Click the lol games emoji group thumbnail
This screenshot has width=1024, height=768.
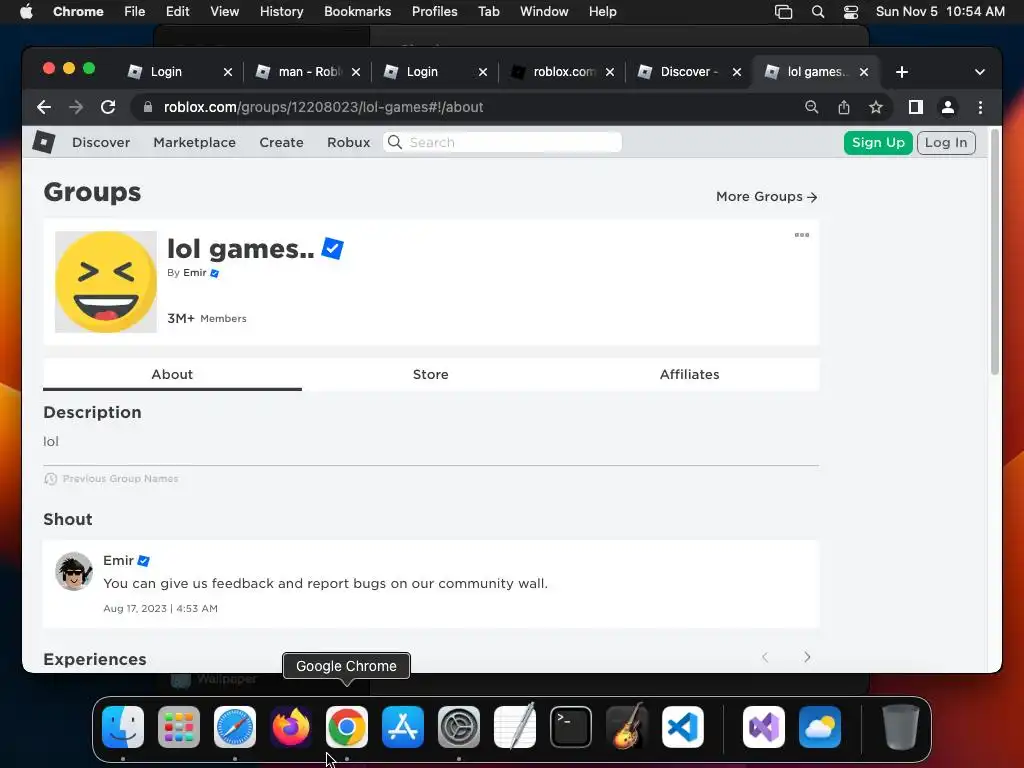pos(106,281)
